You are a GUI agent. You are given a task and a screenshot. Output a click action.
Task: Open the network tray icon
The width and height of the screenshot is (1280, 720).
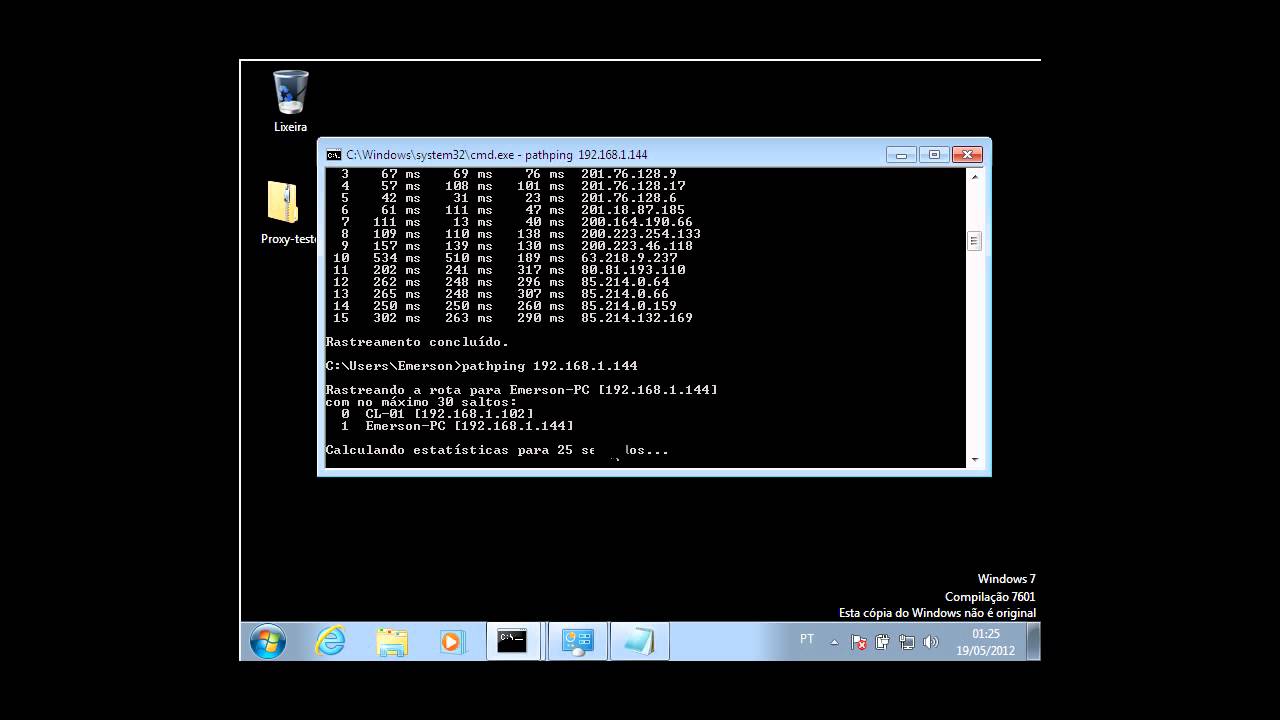pyautogui.click(x=907, y=642)
